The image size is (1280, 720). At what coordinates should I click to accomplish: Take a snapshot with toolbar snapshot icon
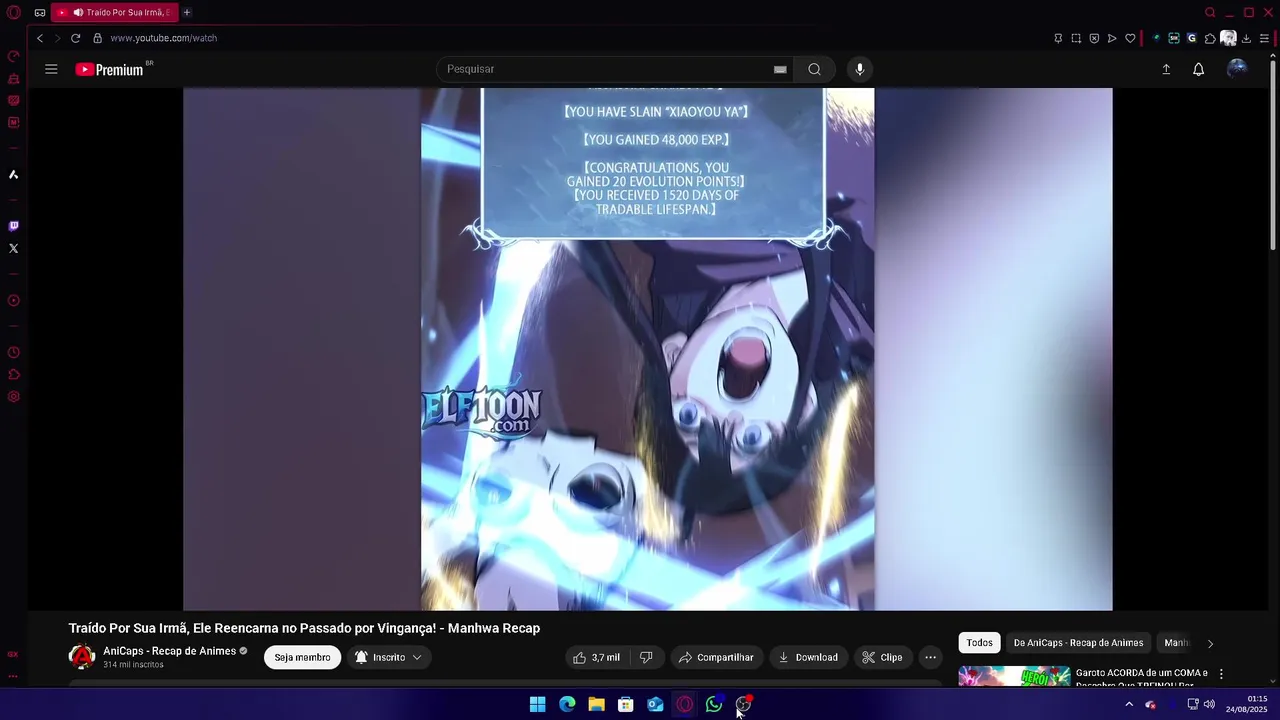click(1076, 38)
